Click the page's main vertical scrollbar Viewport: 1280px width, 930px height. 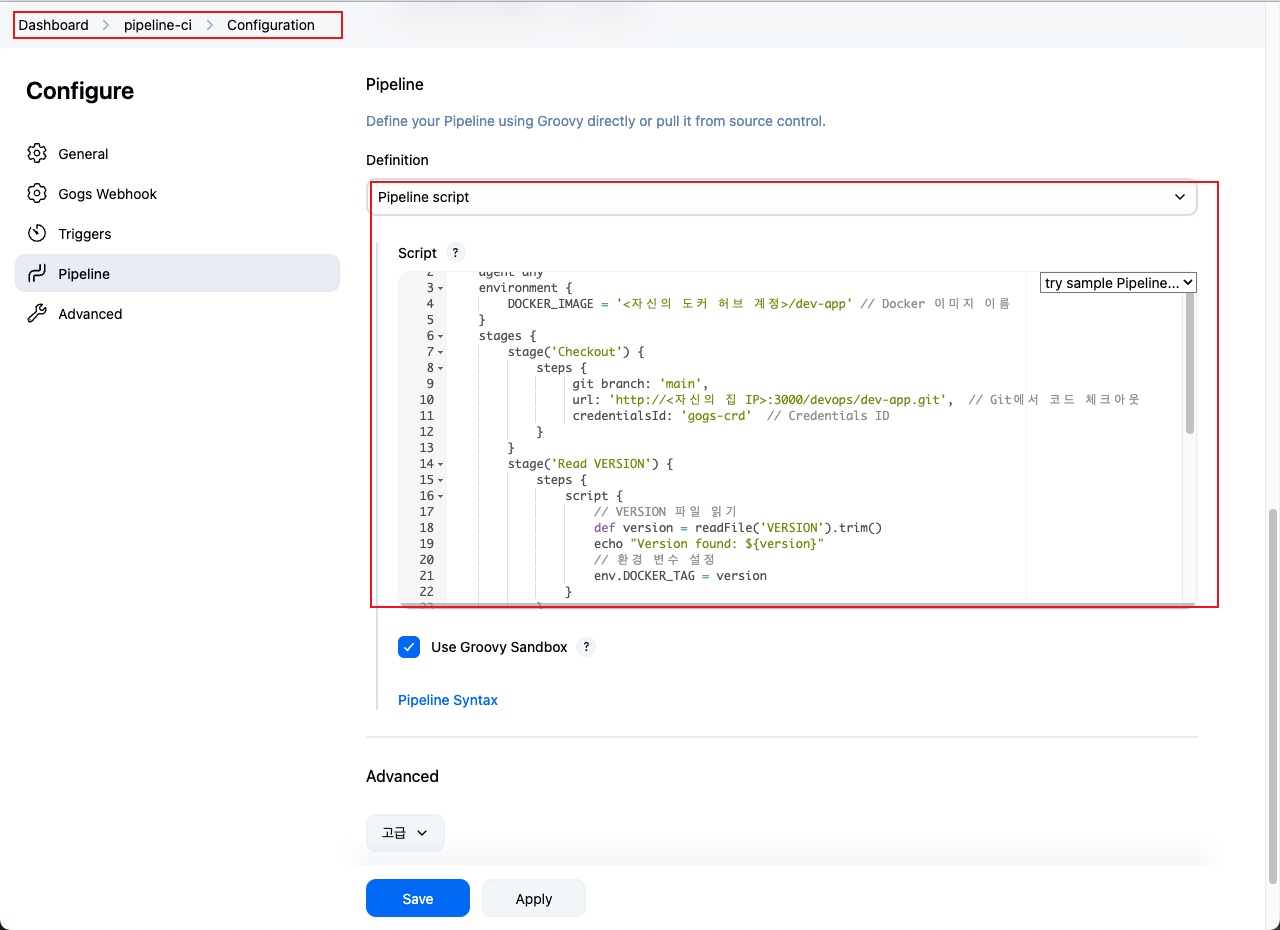pyautogui.click(x=1272, y=695)
